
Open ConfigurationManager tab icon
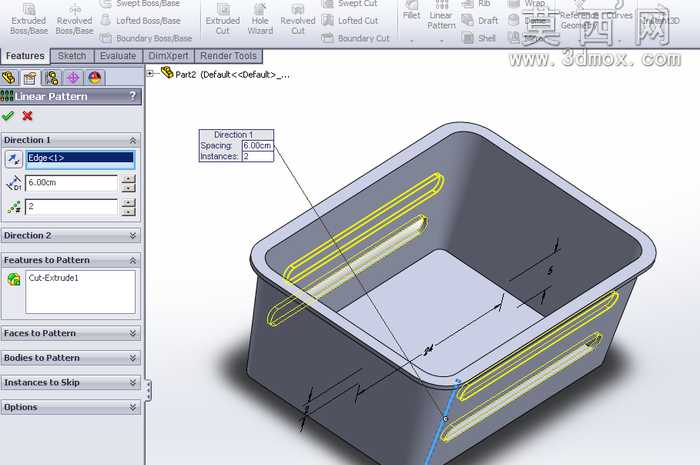click(52, 78)
